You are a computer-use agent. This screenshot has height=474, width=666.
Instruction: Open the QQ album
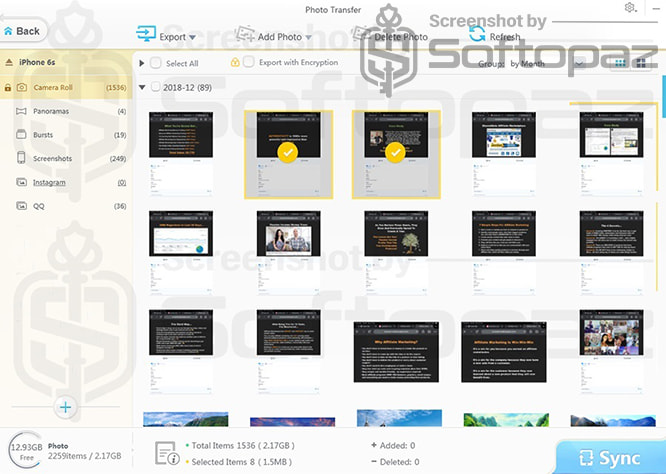tap(66, 206)
